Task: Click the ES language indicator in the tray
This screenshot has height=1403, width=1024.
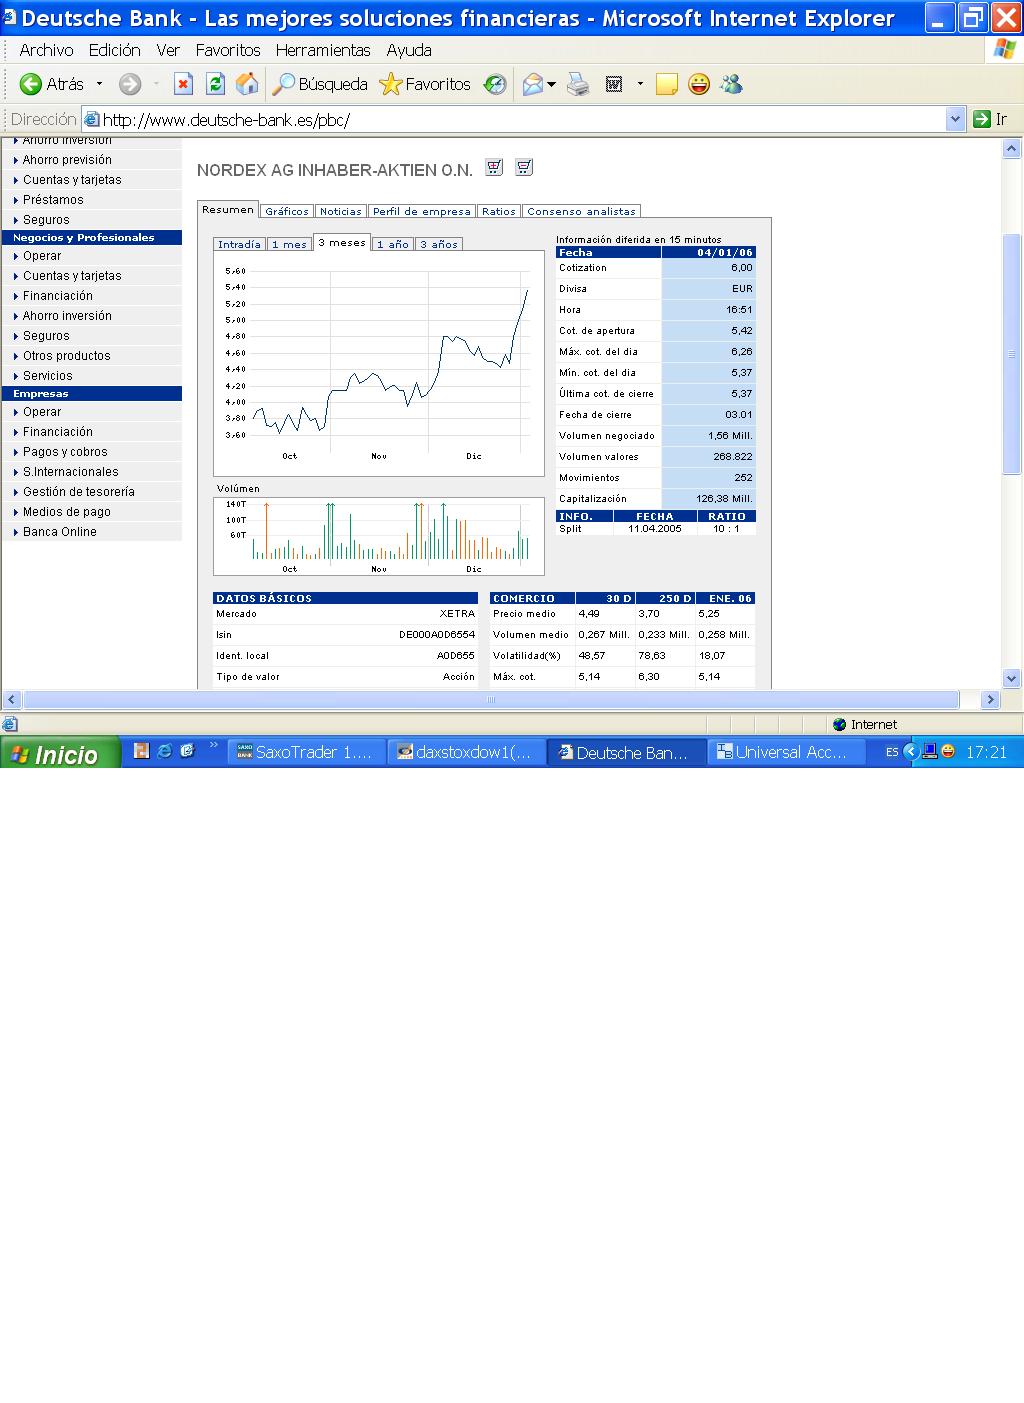Action: (x=892, y=752)
